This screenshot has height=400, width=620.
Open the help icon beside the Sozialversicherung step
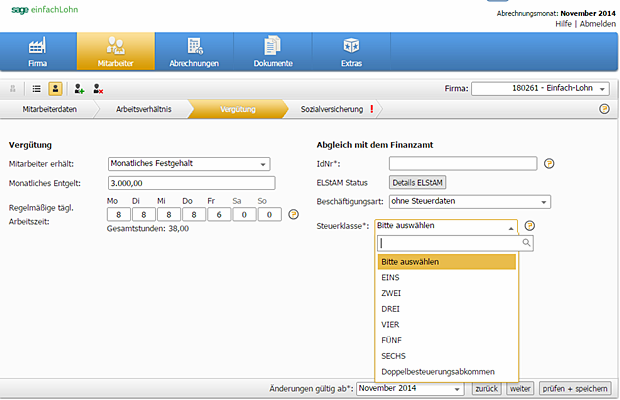tap(604, 109)
